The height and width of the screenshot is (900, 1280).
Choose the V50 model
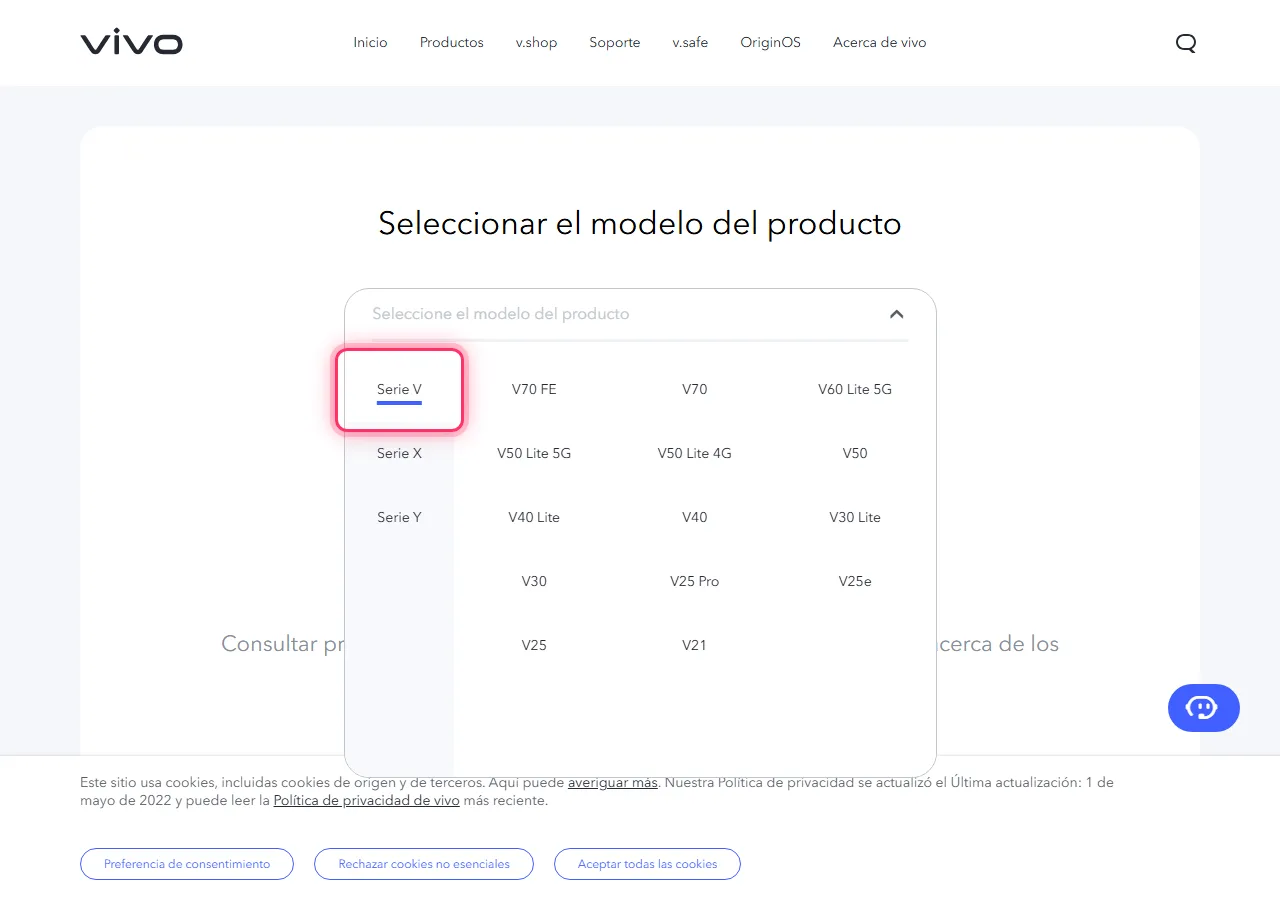coord(855,454)
